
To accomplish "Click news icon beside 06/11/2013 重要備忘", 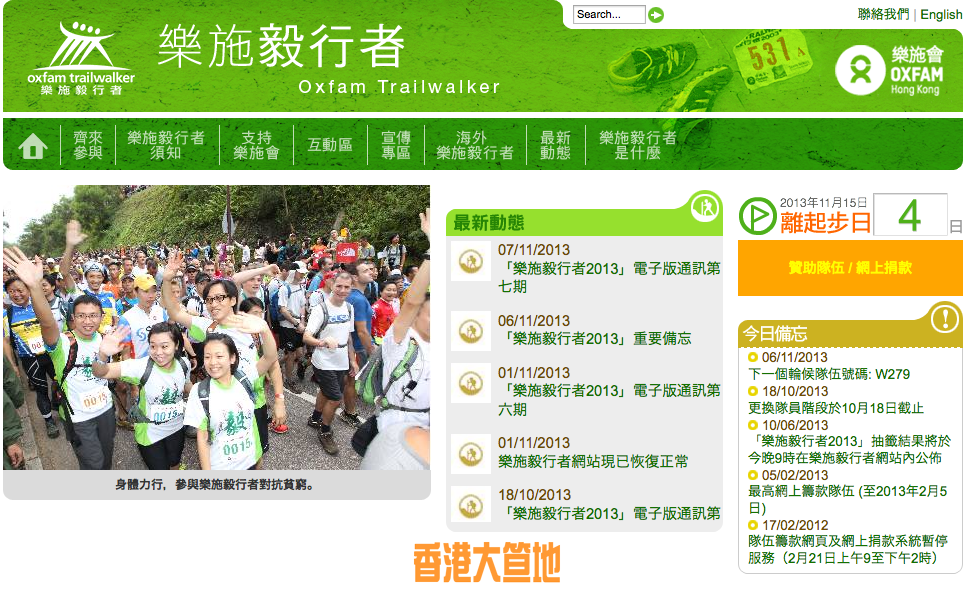I will point(471,331).
